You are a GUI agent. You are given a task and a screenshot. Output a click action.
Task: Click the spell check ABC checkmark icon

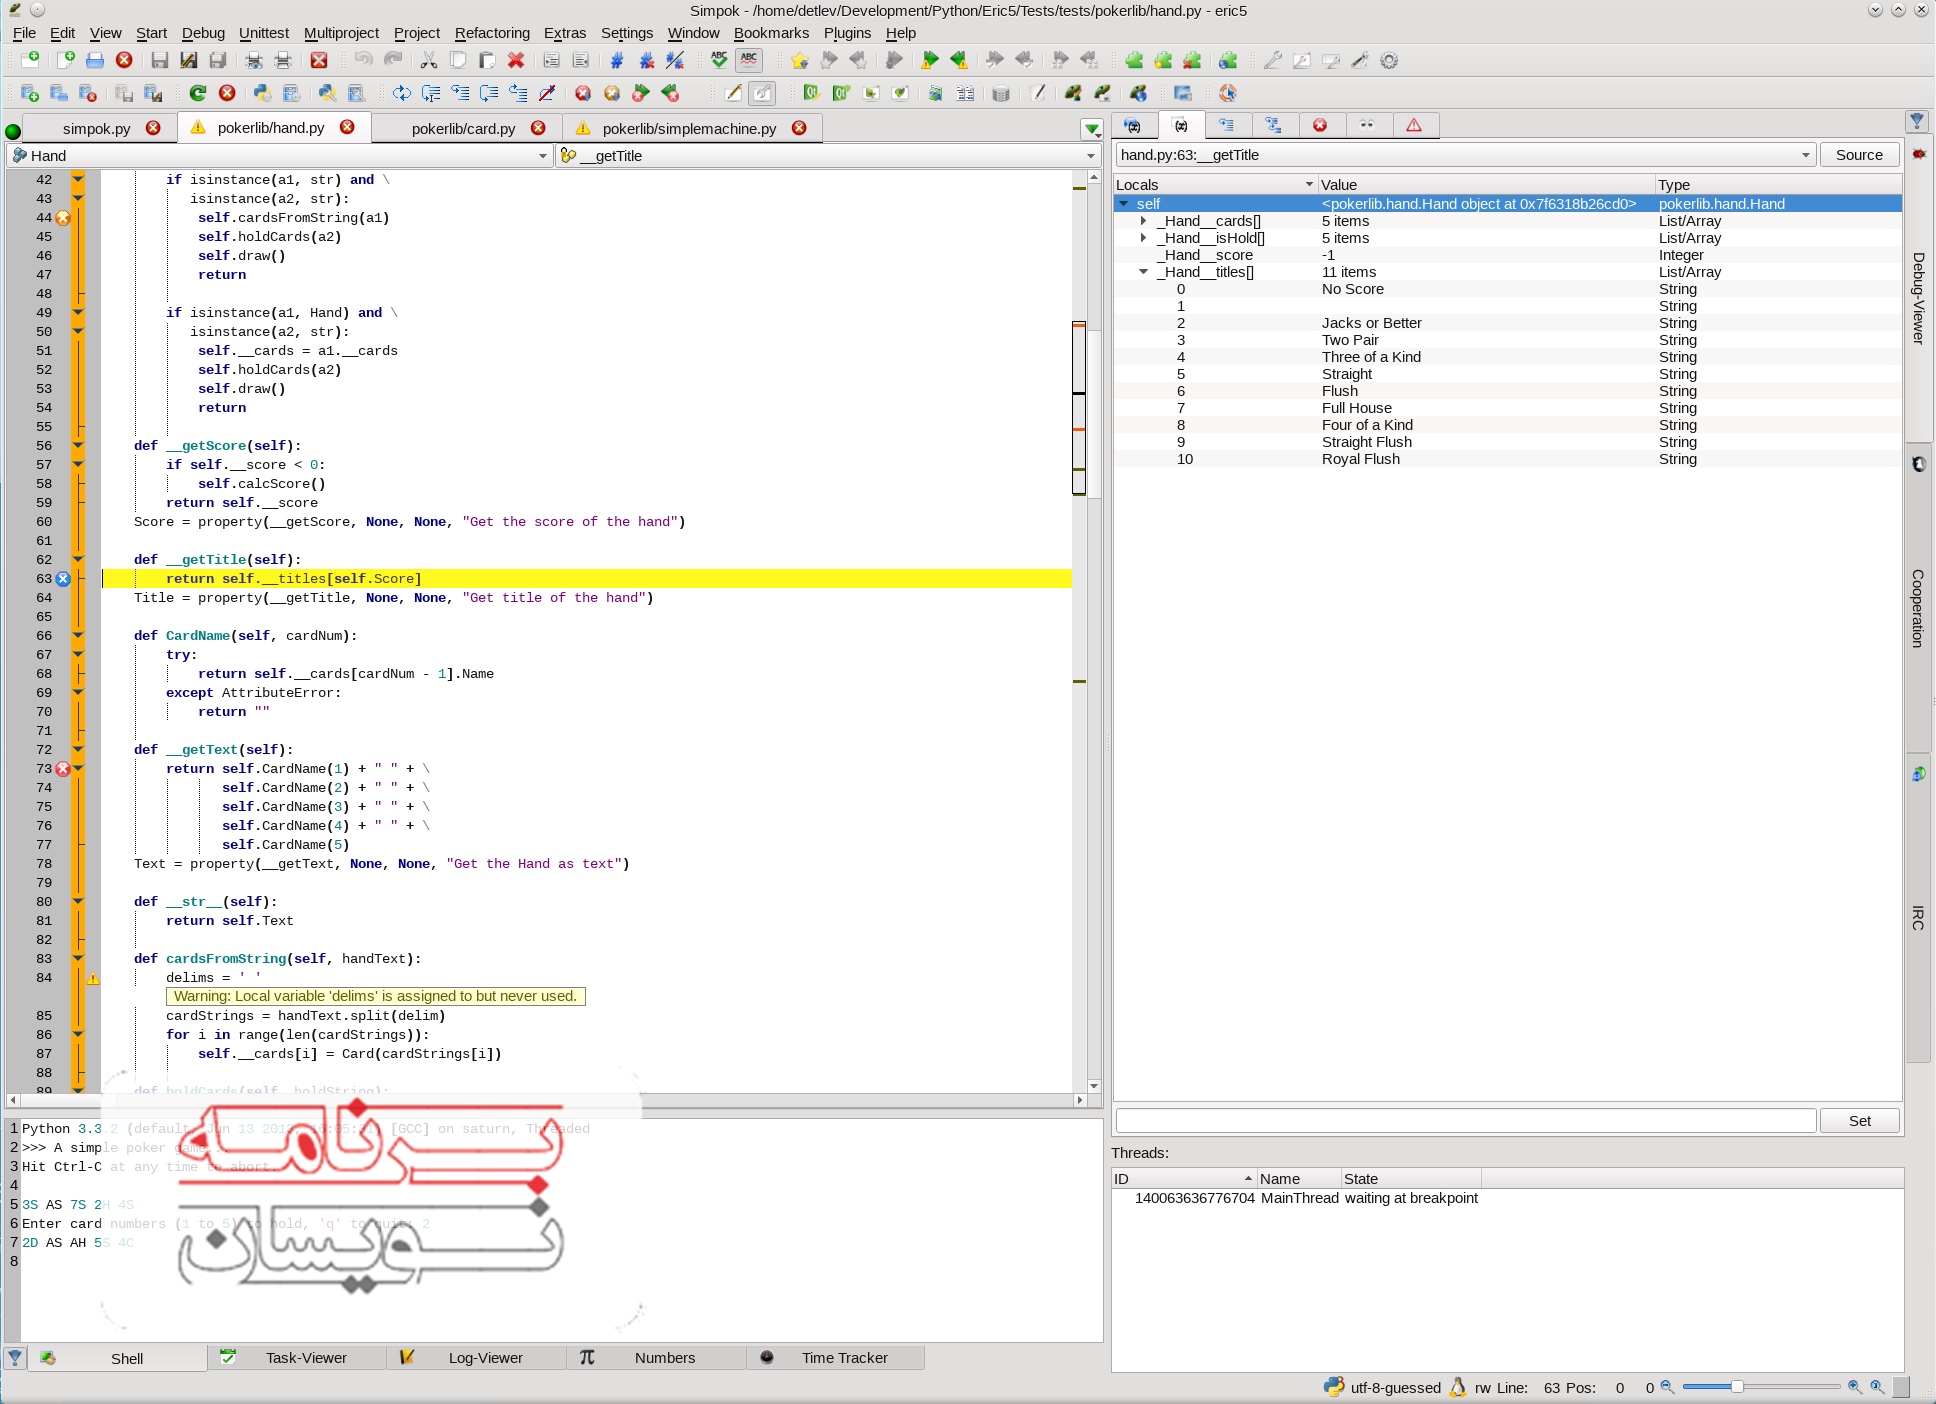(719, 61)
